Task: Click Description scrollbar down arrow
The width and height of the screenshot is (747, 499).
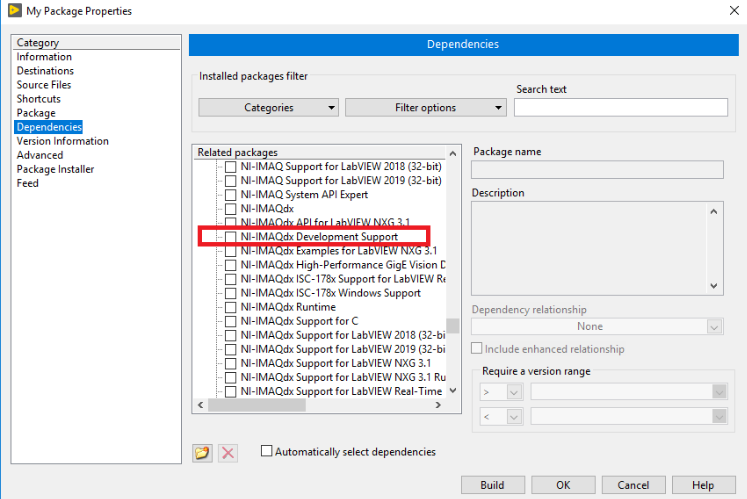Action: [714, 286]
